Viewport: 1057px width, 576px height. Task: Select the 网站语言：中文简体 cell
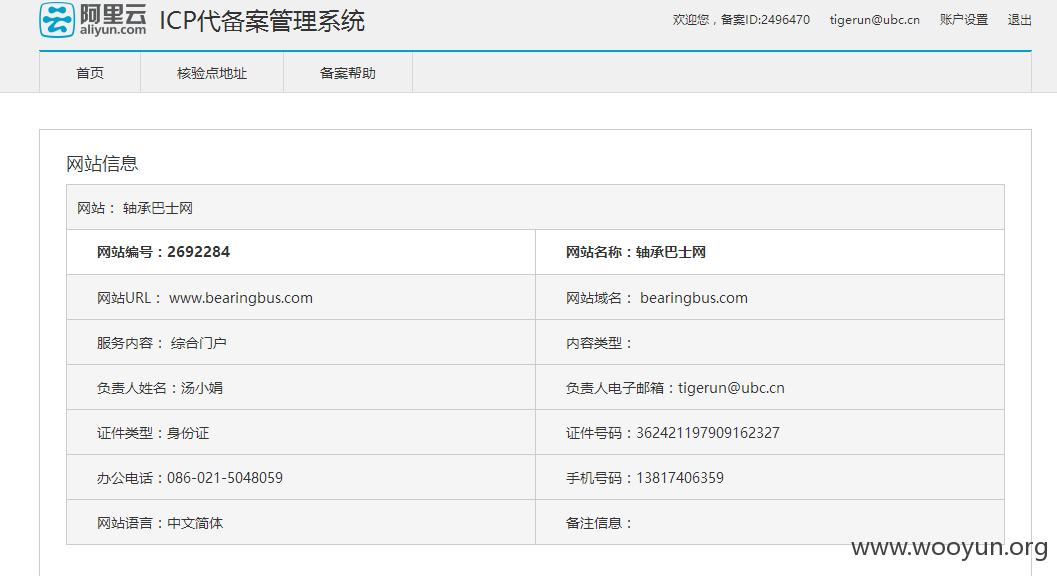(x=301, y=523)
